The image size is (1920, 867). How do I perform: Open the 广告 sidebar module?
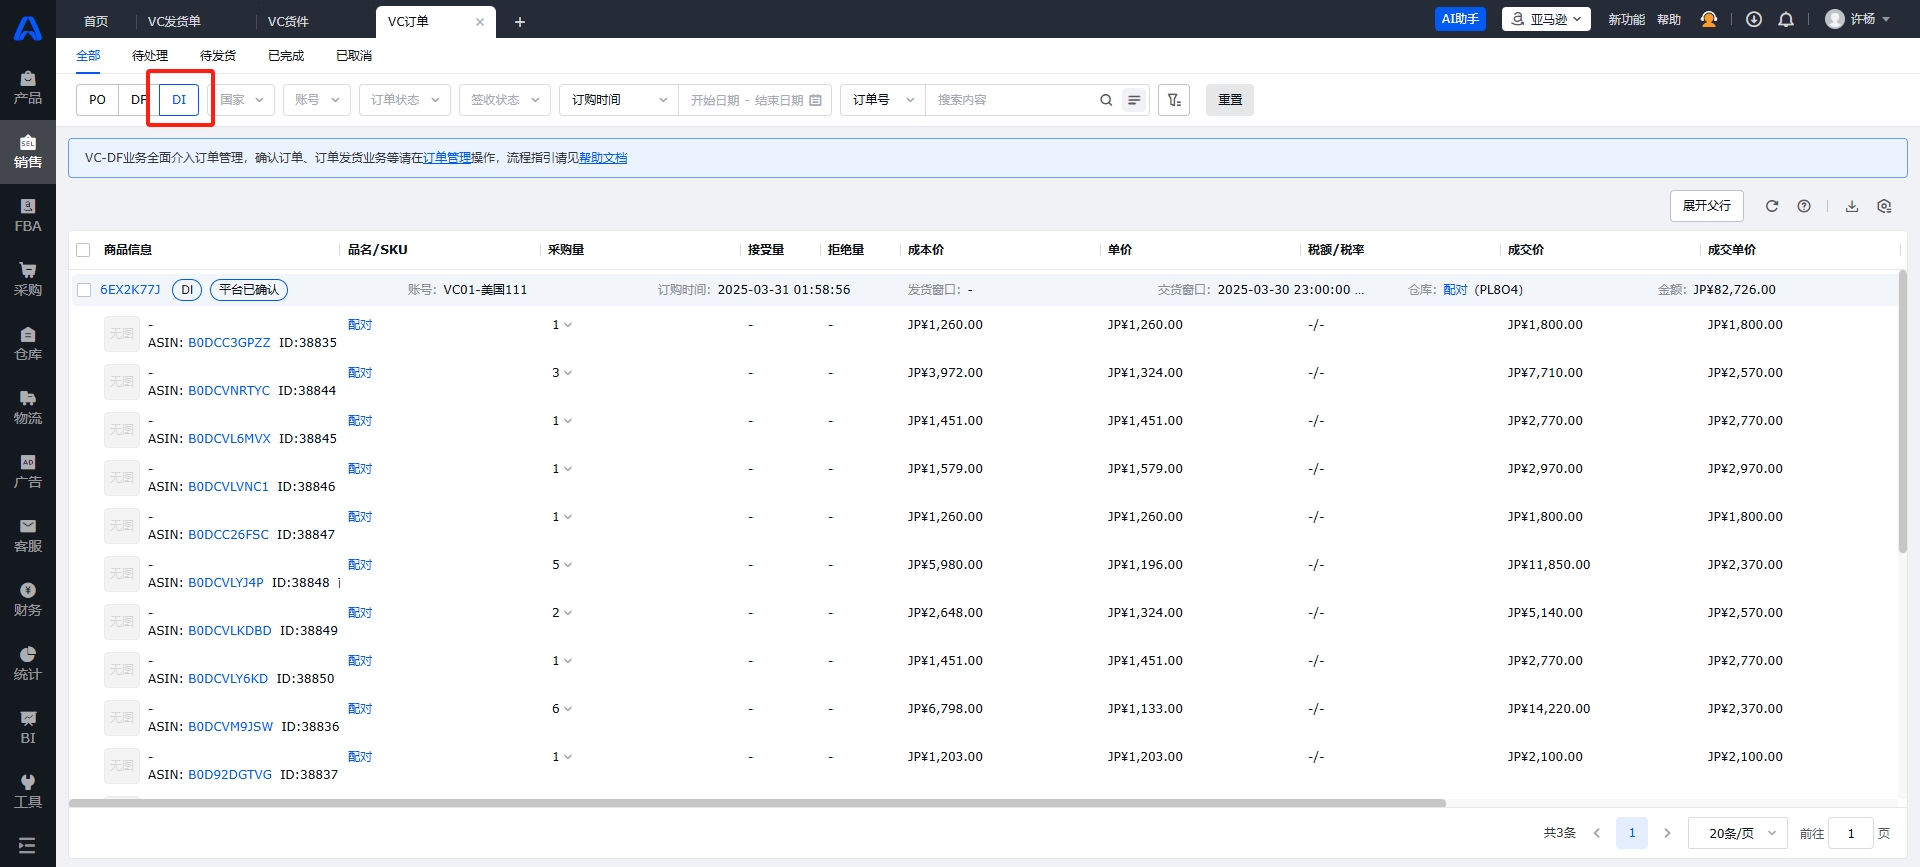click(28, 471)
